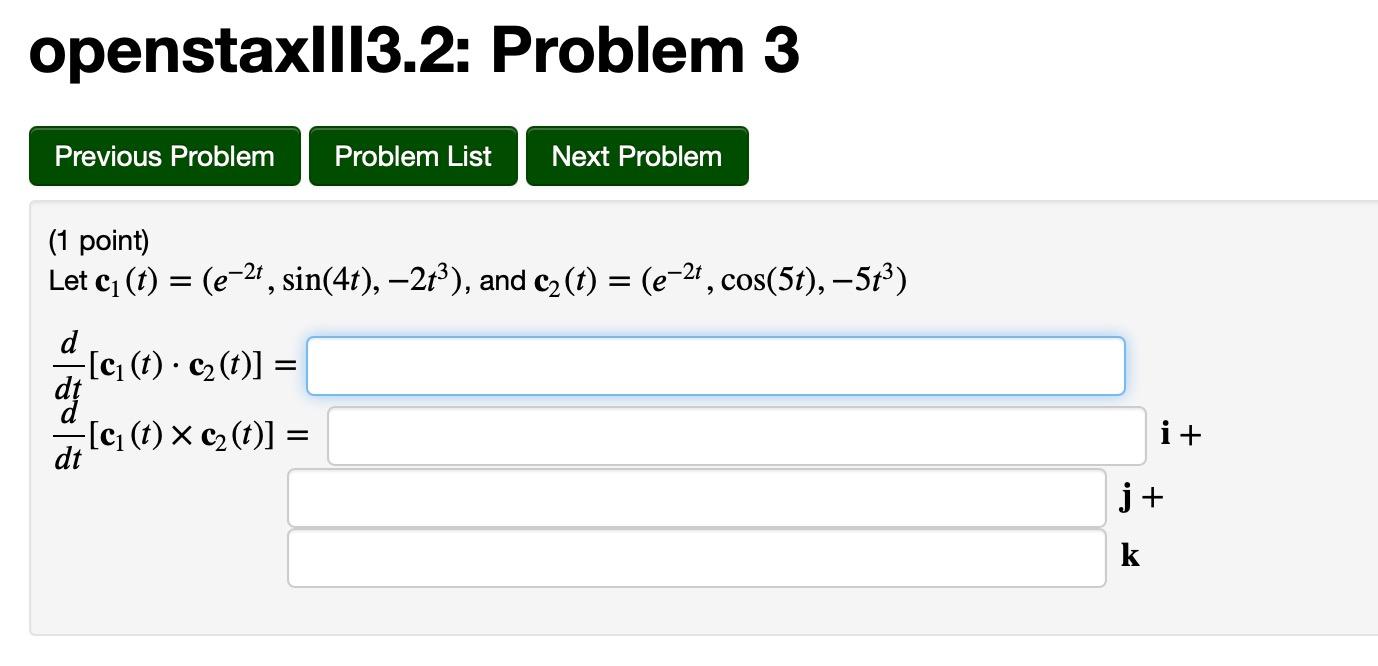Select the k-component answer field
This screenshot has height=666, width=1378.
[695, 558]
